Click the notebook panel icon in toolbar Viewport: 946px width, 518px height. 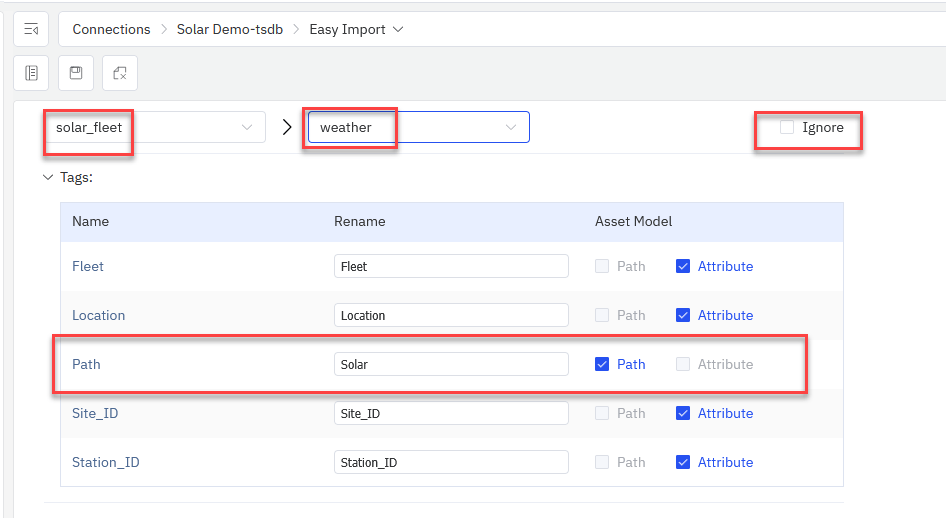pos(31,73)
